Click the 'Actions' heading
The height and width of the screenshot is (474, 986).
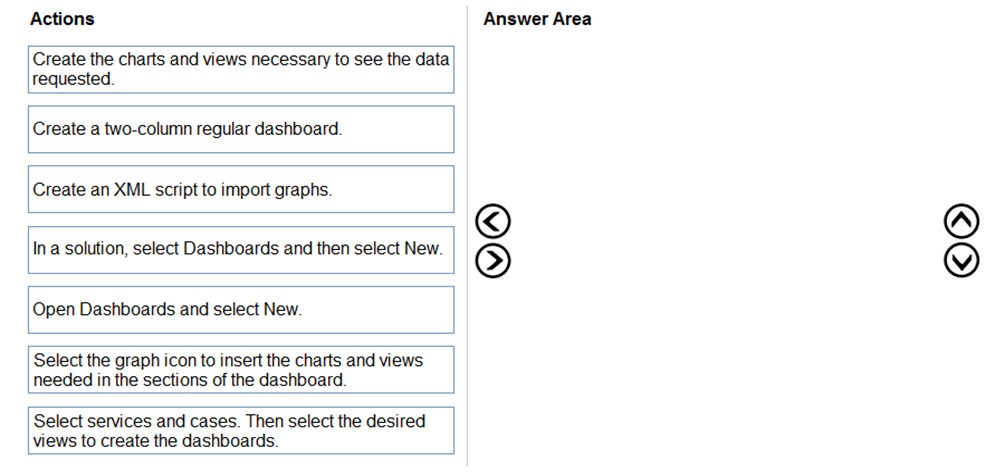coord(62,19)
